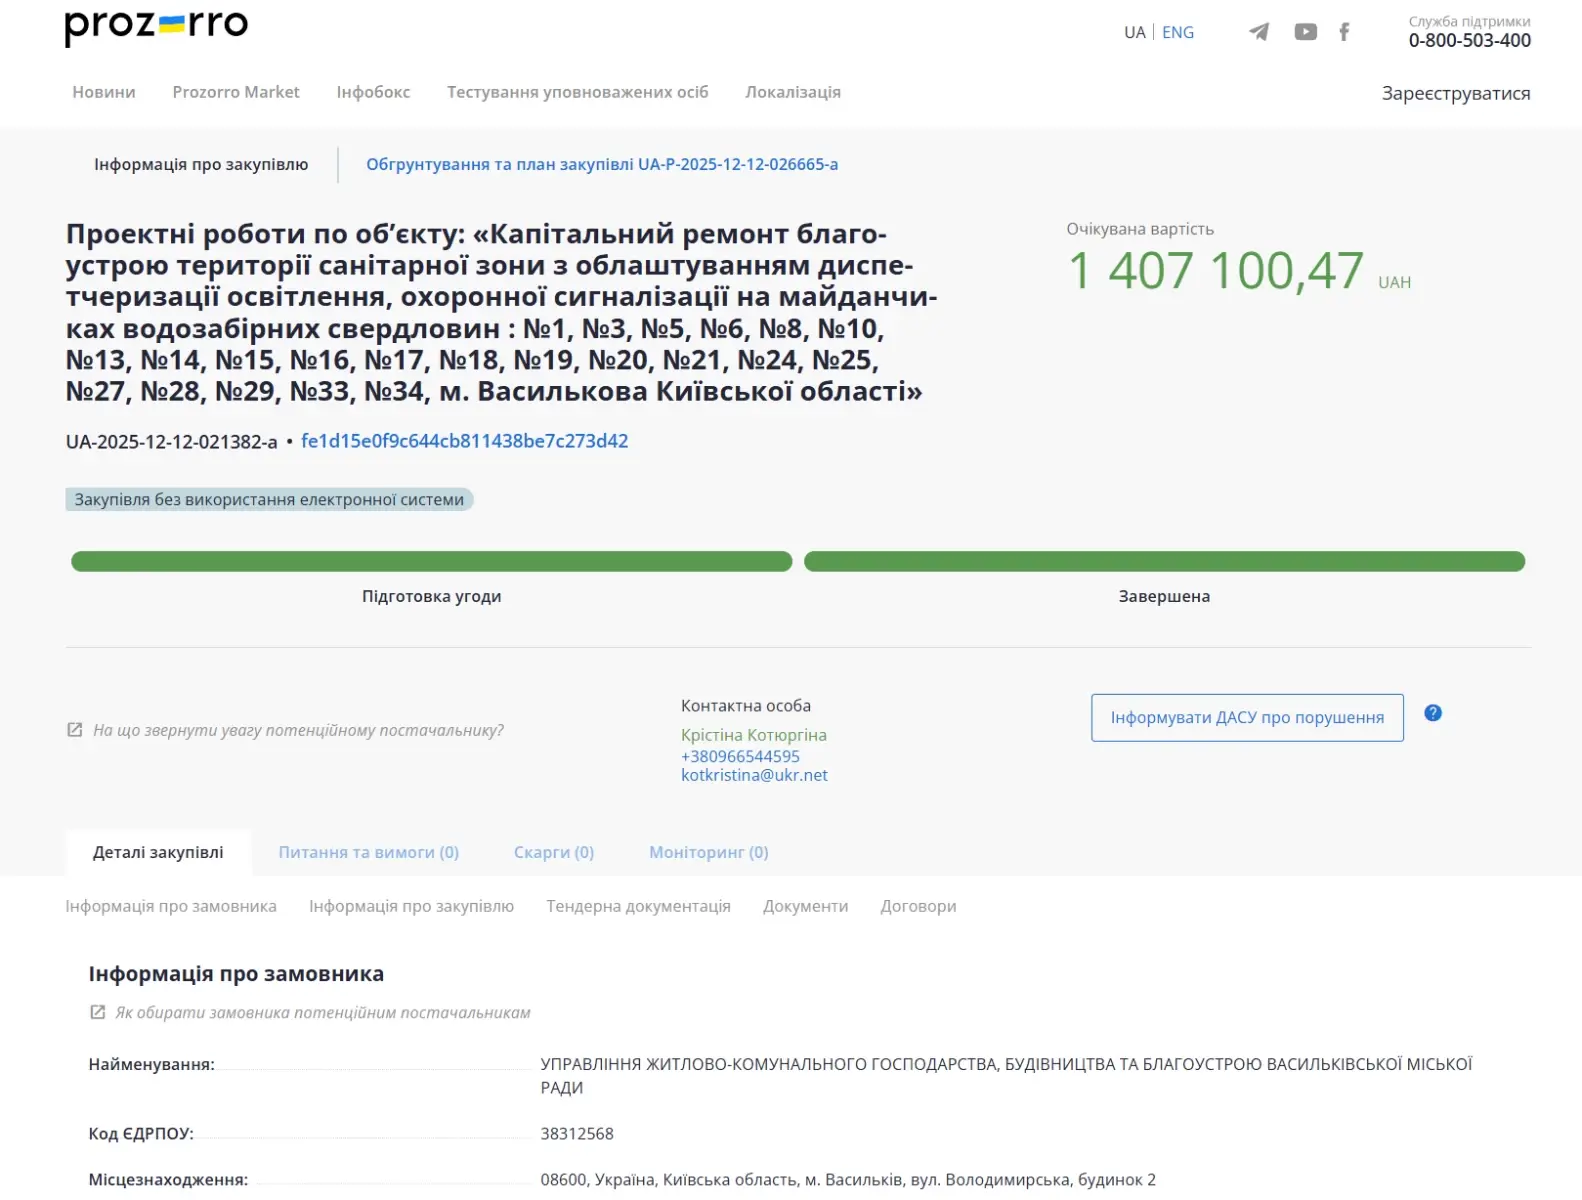Click the expected value 1 407 100,47

point(1216,270)
